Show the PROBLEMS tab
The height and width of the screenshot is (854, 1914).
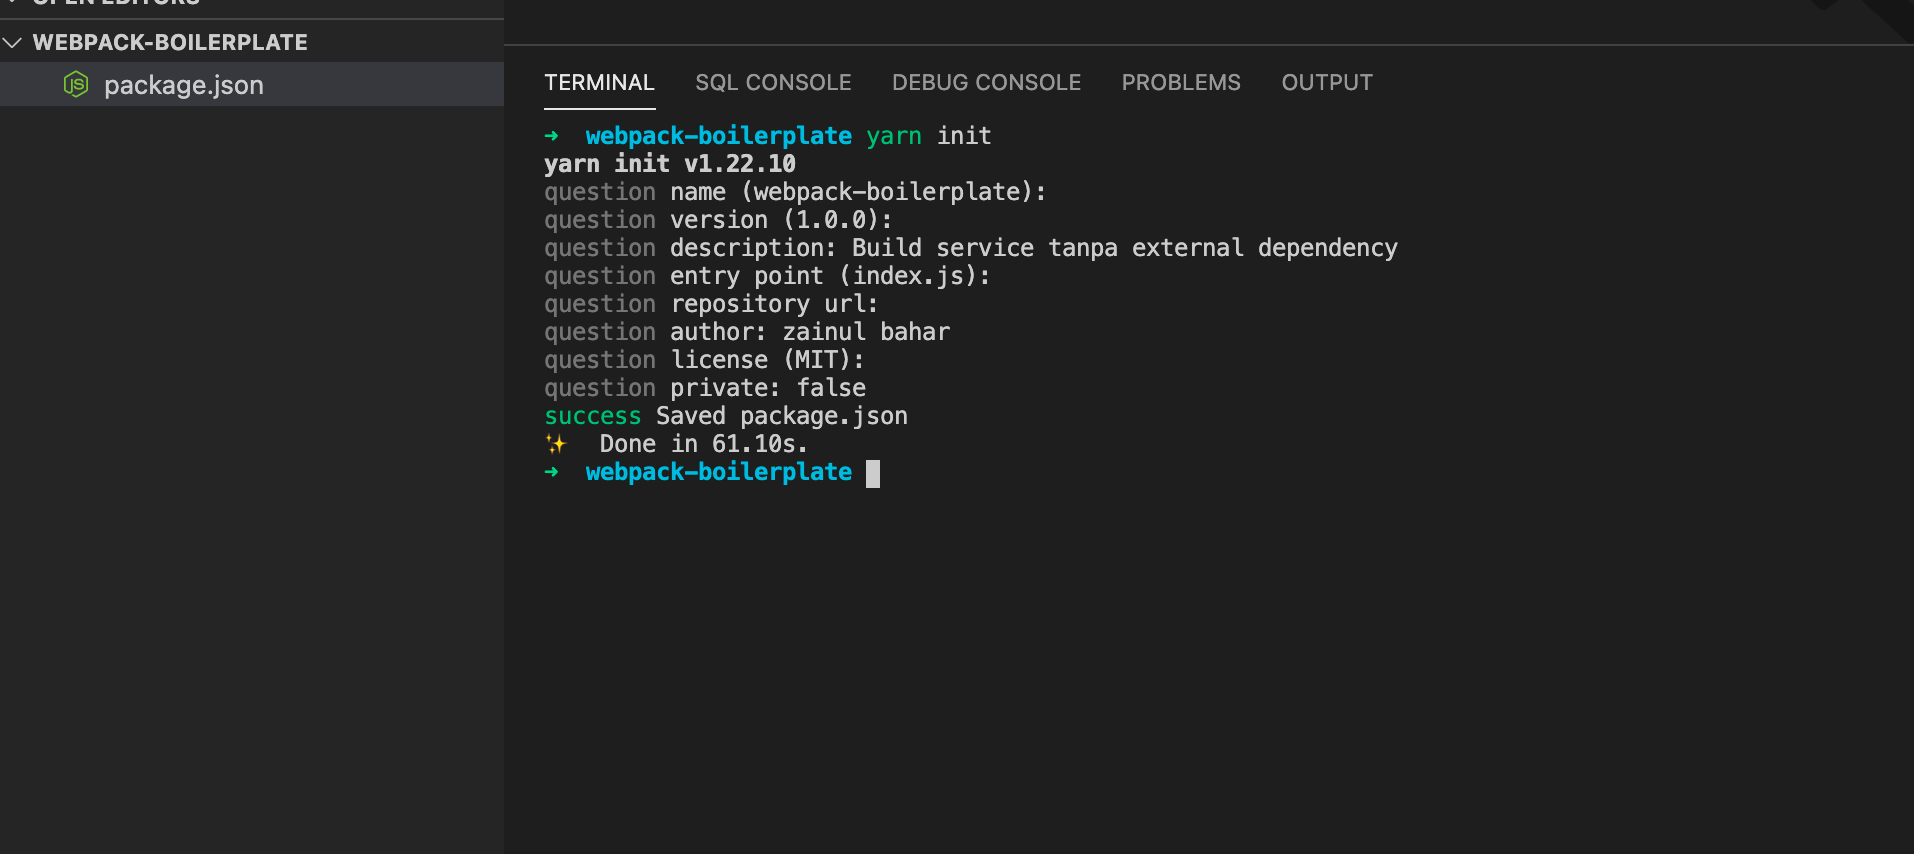1181,83
